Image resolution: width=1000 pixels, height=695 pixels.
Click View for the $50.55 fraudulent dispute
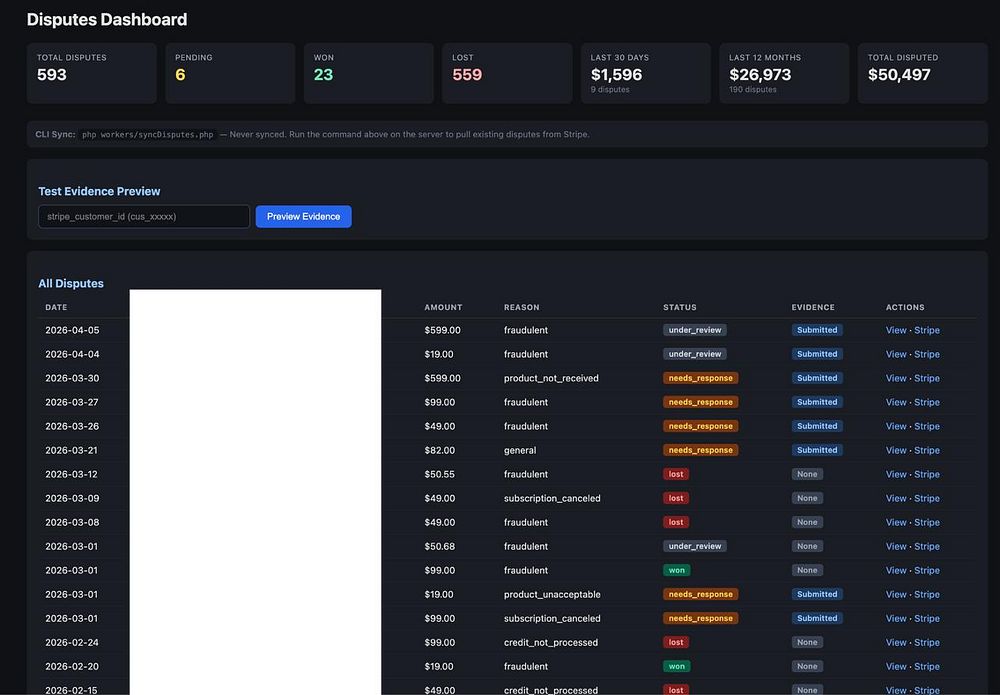(895, 474)
